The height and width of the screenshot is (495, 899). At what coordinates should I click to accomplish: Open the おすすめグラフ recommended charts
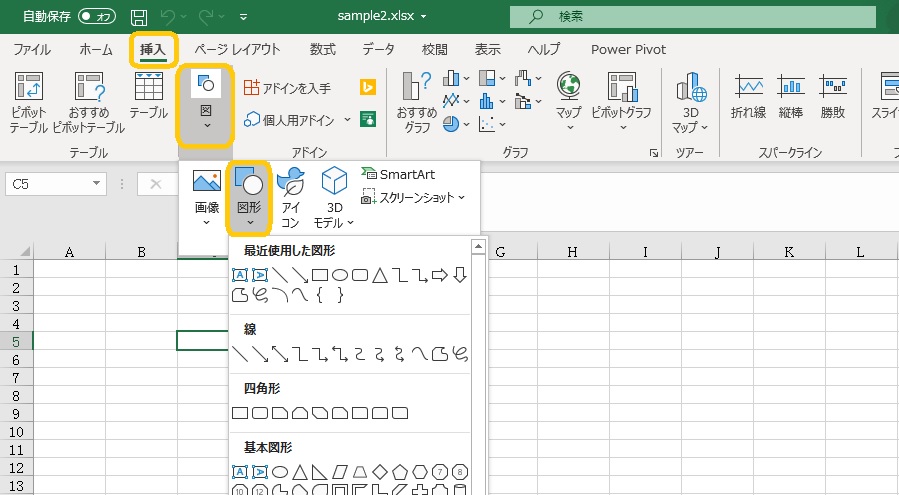pyautogui.click(x=415, y=103)
